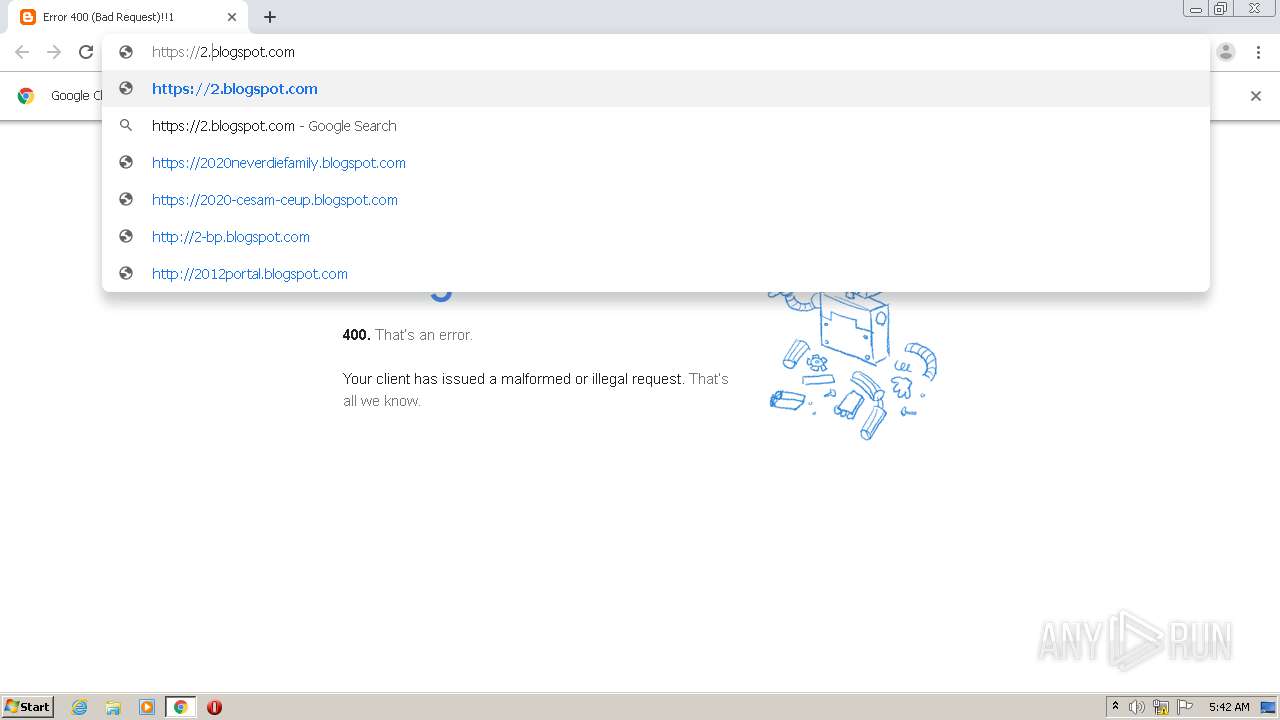This screenshot has width=1280, height=720.
Task: Open a new tab with plus button
Action: [x=270, y=17]
